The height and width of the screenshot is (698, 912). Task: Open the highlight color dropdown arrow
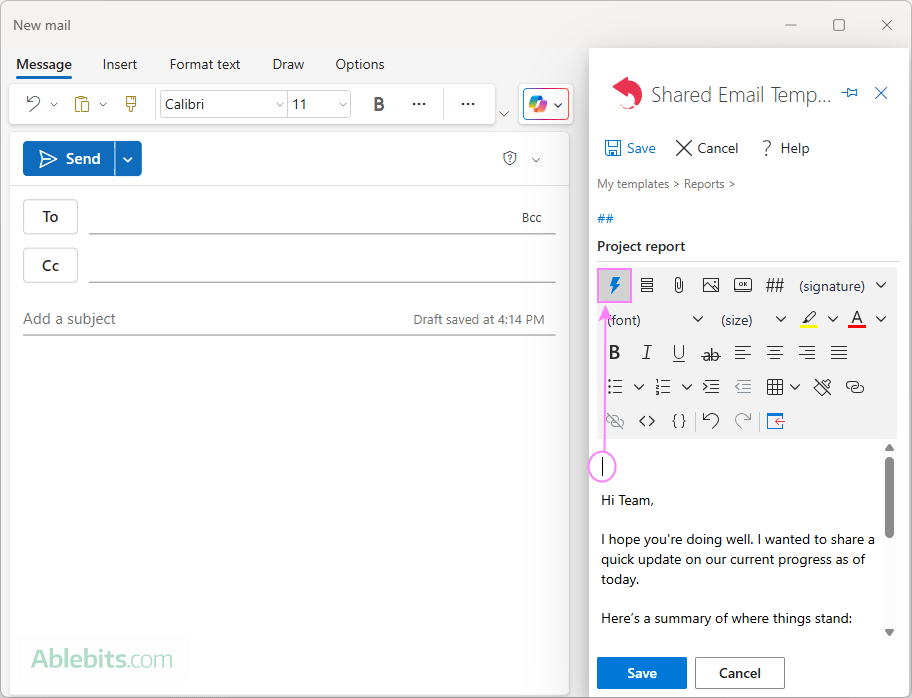[833, 319]
